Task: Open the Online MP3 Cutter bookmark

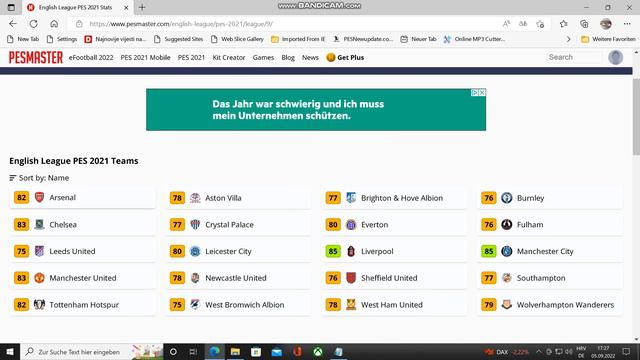Action: [x=474, y=39]
